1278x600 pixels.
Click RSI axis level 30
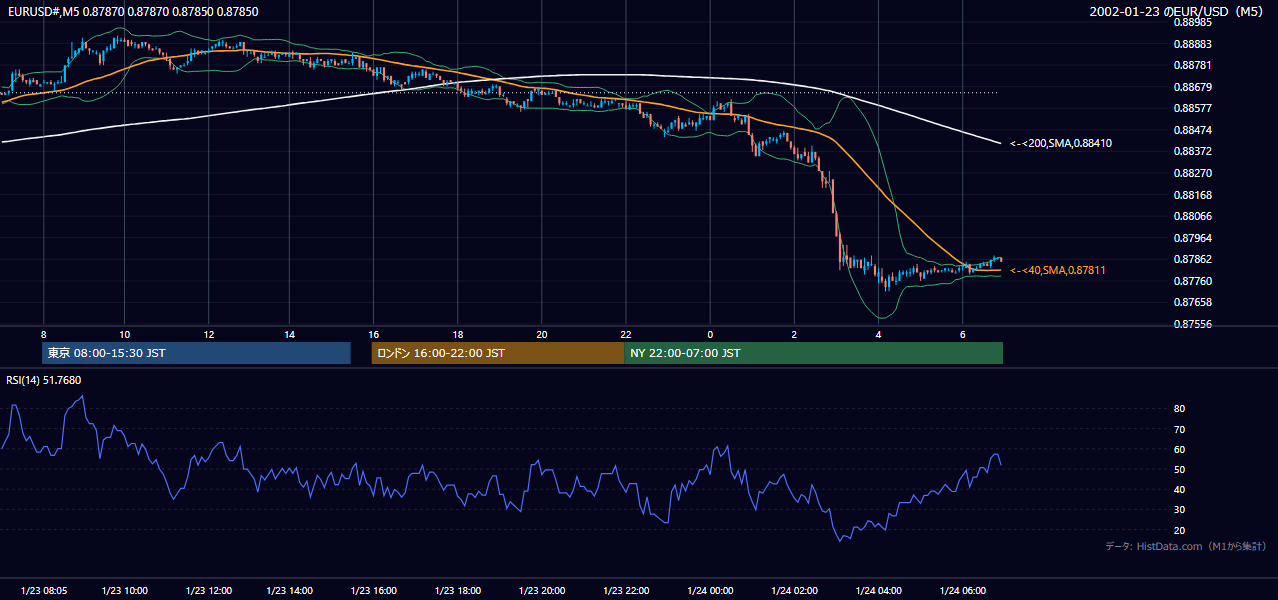[1180, 510]
